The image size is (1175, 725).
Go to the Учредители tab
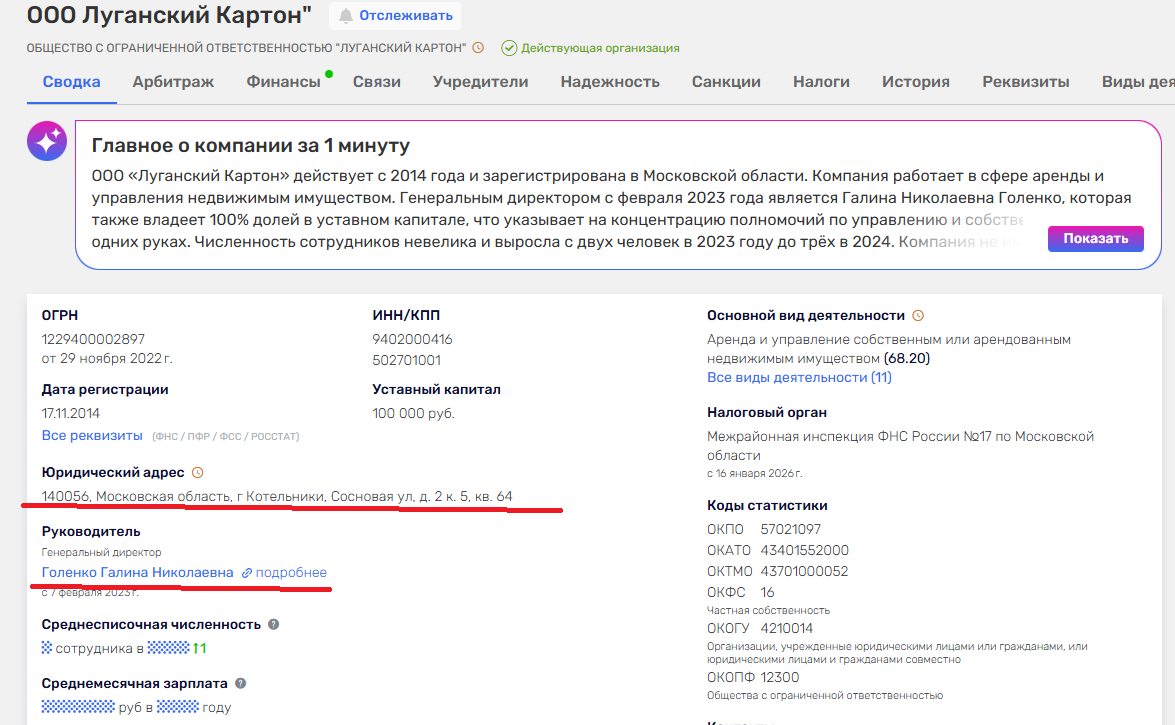tap(480, 82)
